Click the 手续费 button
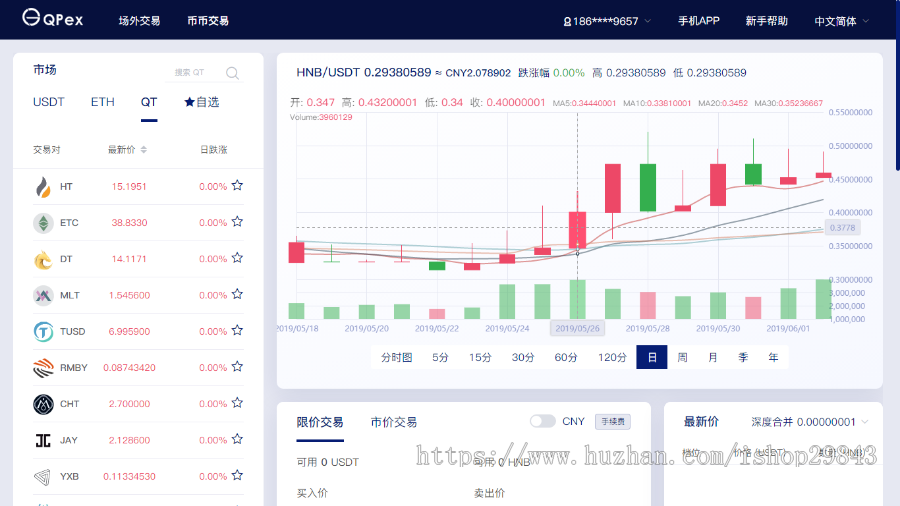 (x=612, y=422)
